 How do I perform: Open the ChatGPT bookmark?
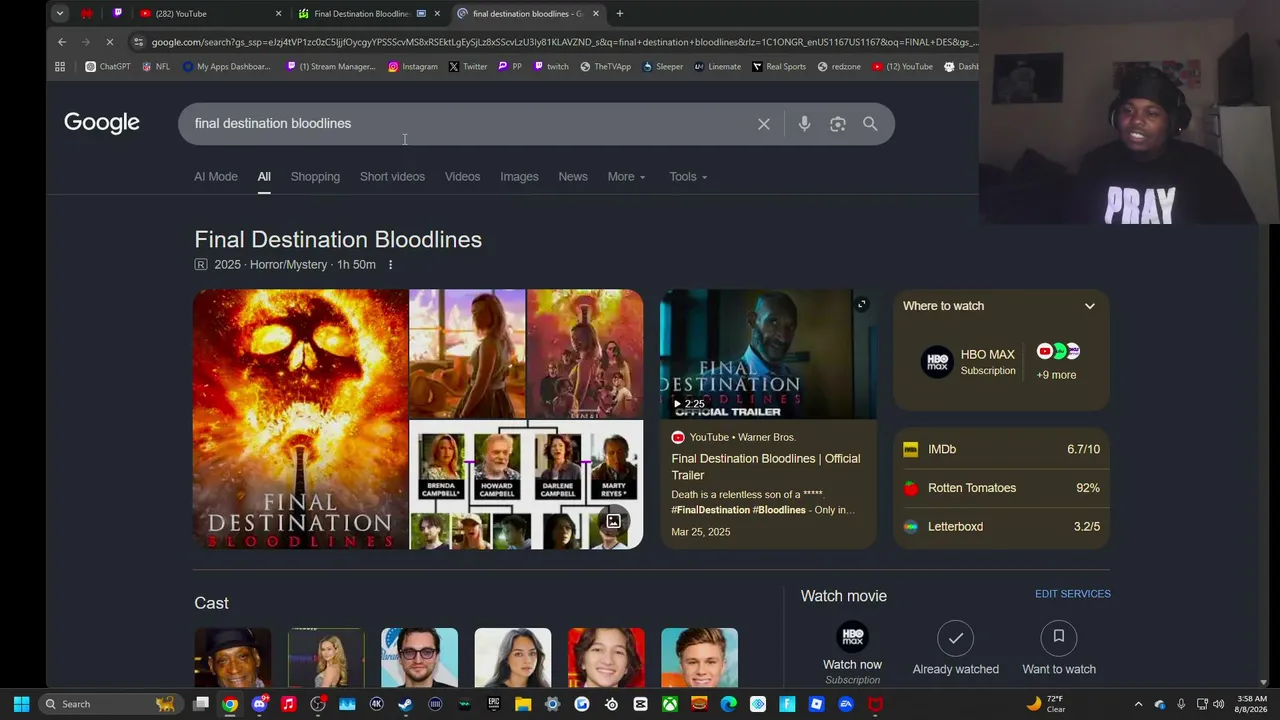pyautogui.click(x=108, y=67)
